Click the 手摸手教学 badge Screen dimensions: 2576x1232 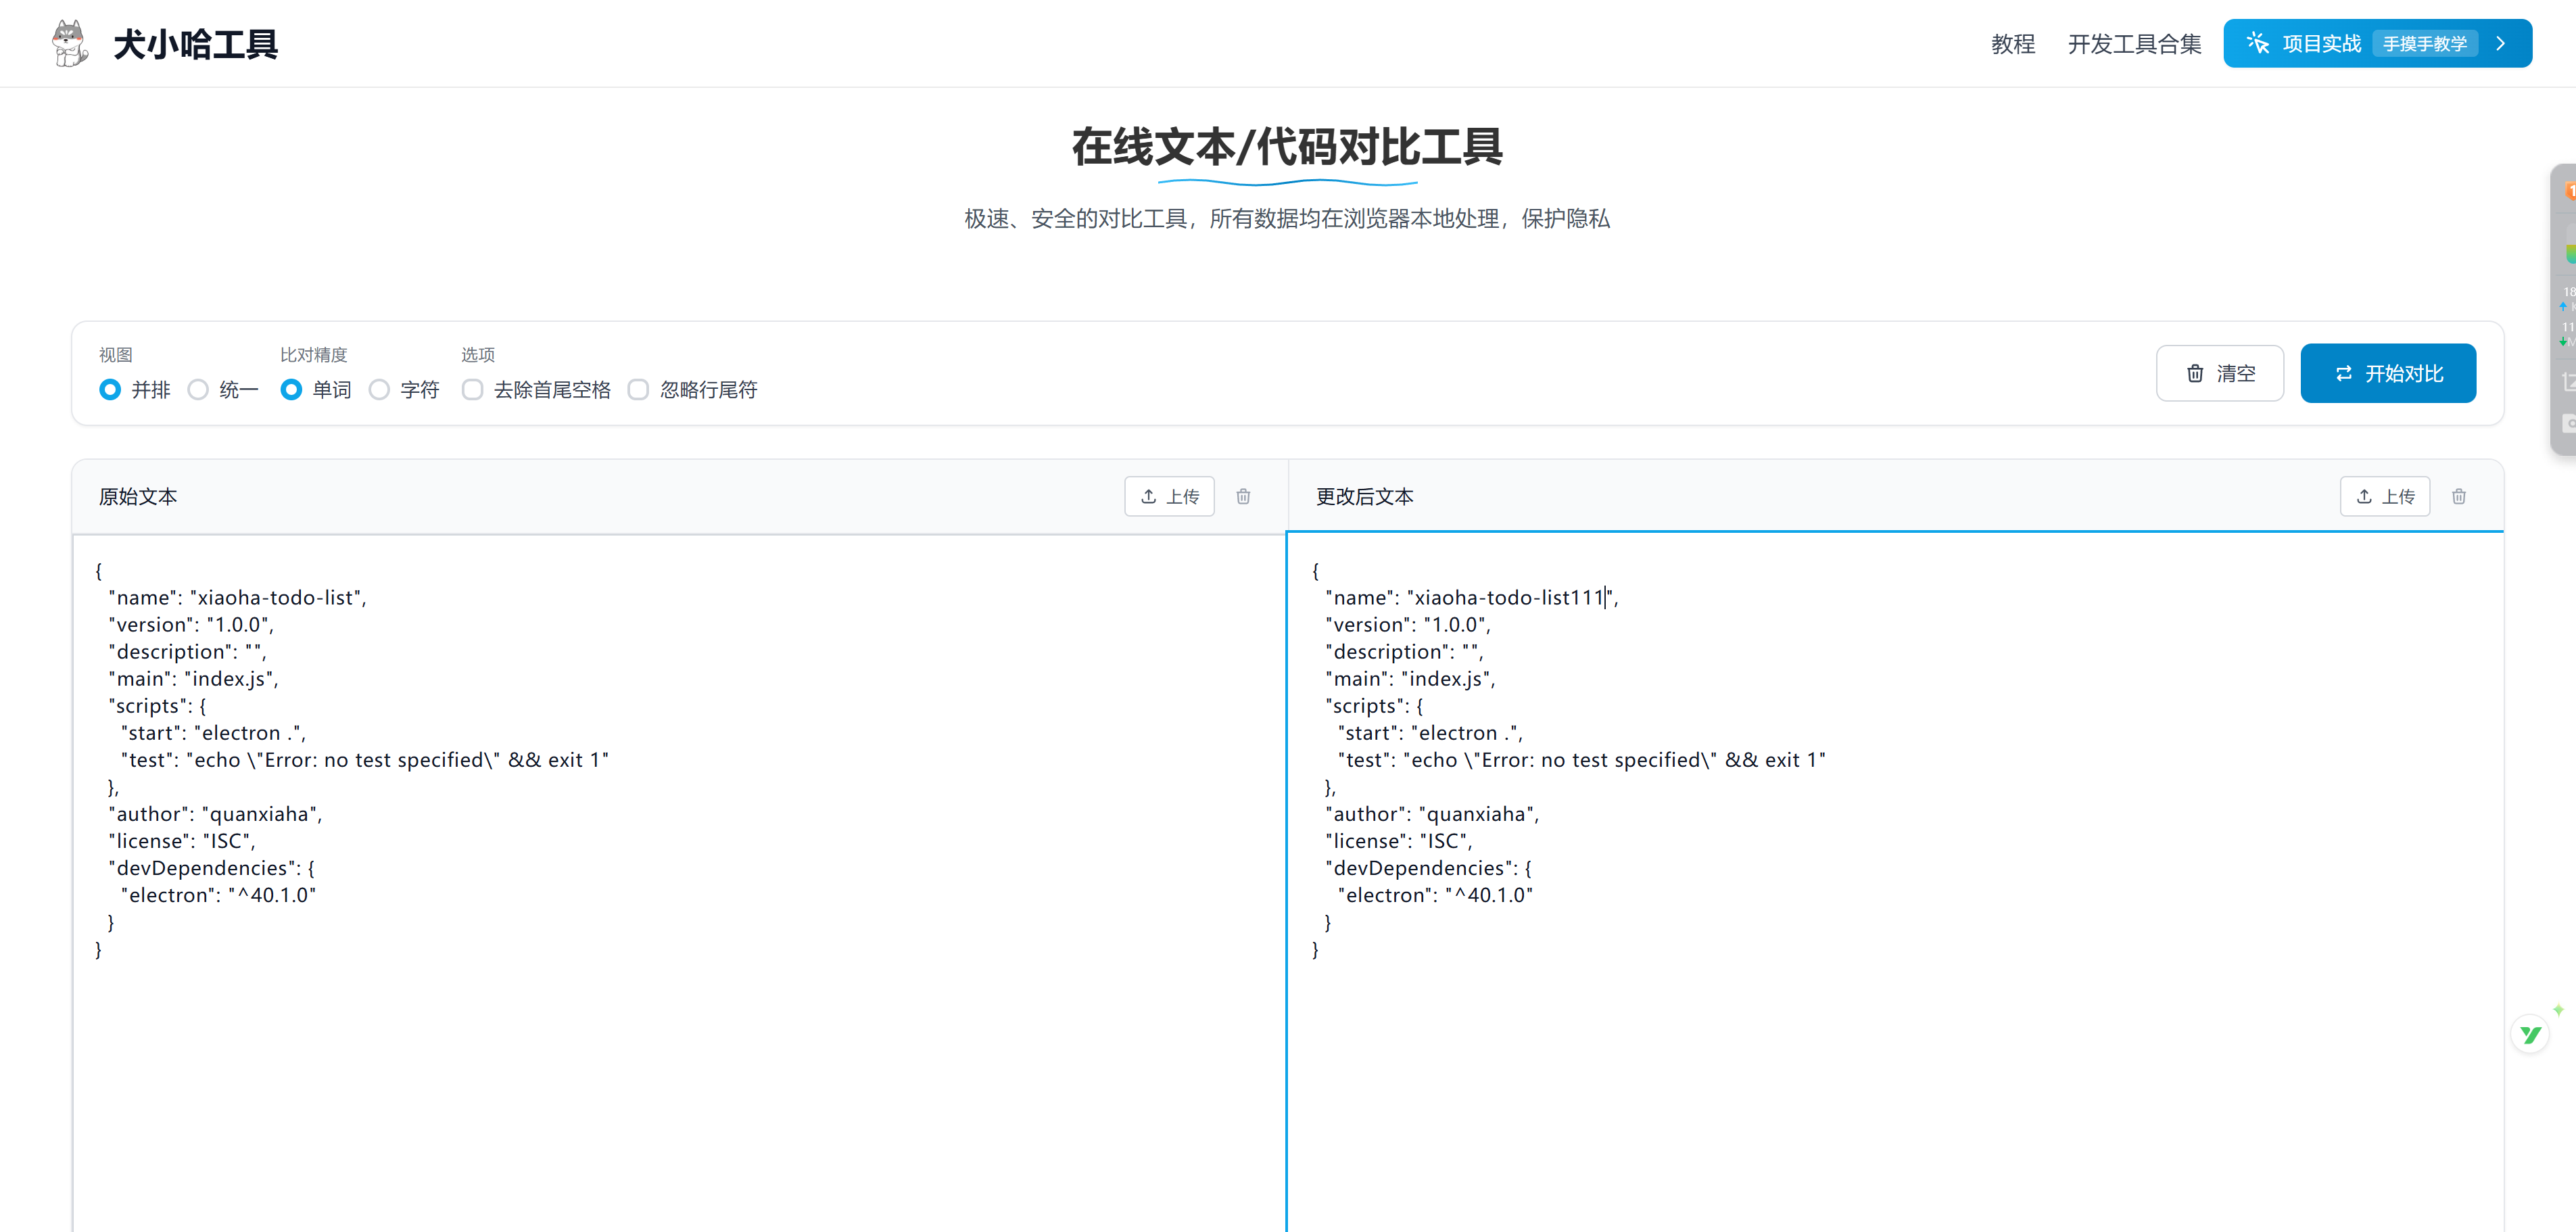(x=2424, y=44)
